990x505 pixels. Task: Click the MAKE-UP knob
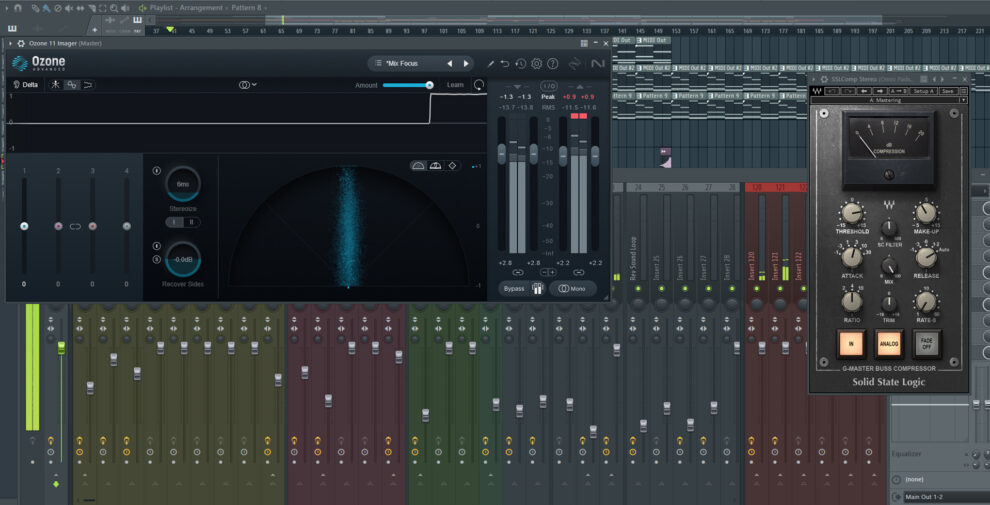(926, 213)
